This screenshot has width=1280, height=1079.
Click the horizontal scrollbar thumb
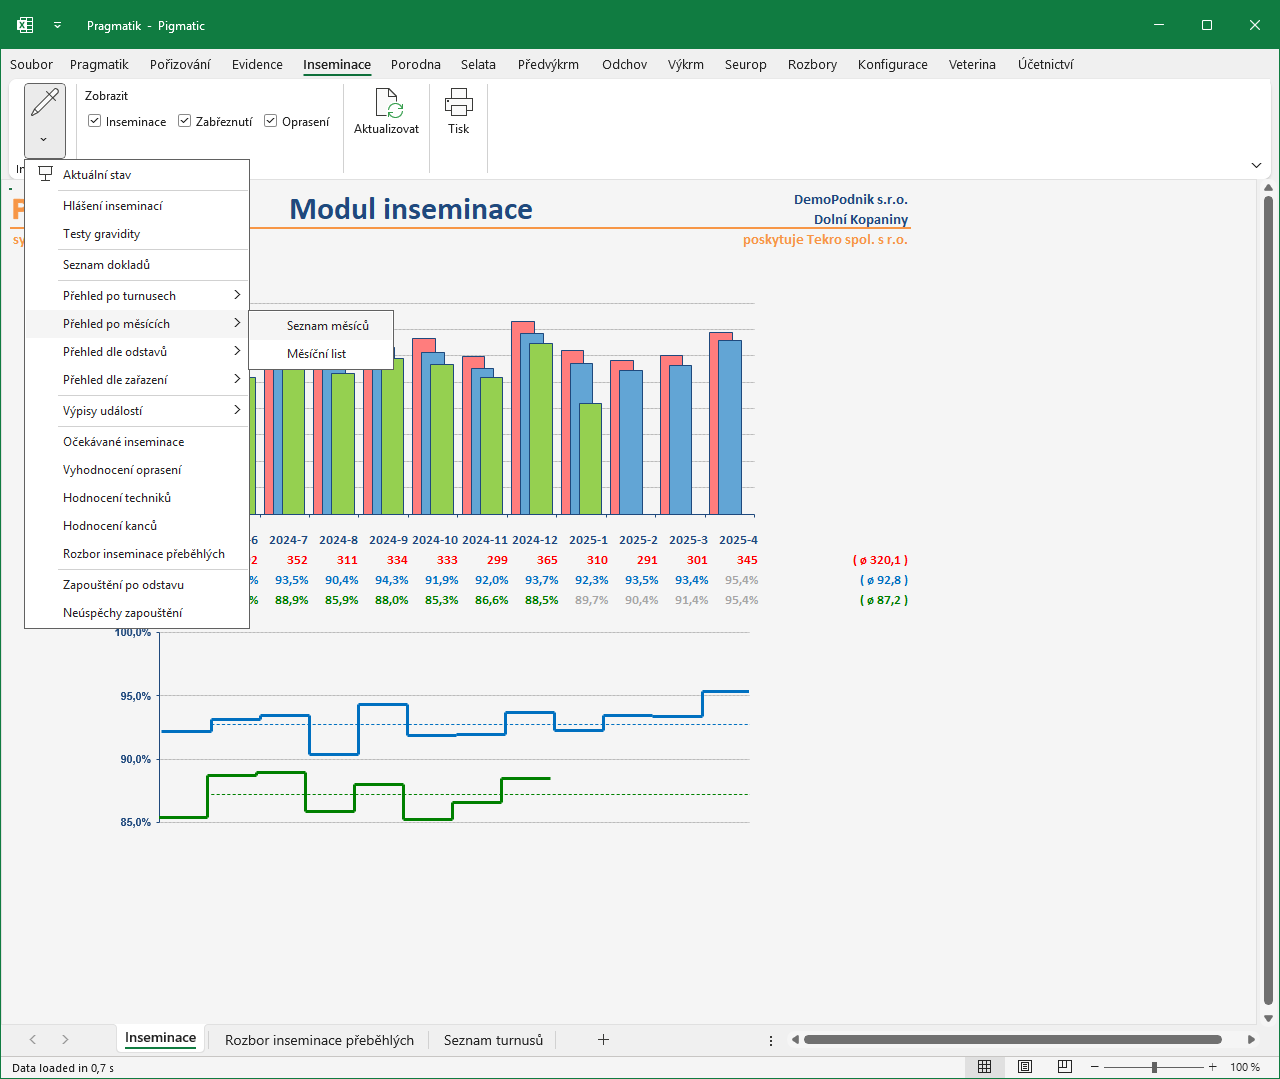tap(1012, 1040)
